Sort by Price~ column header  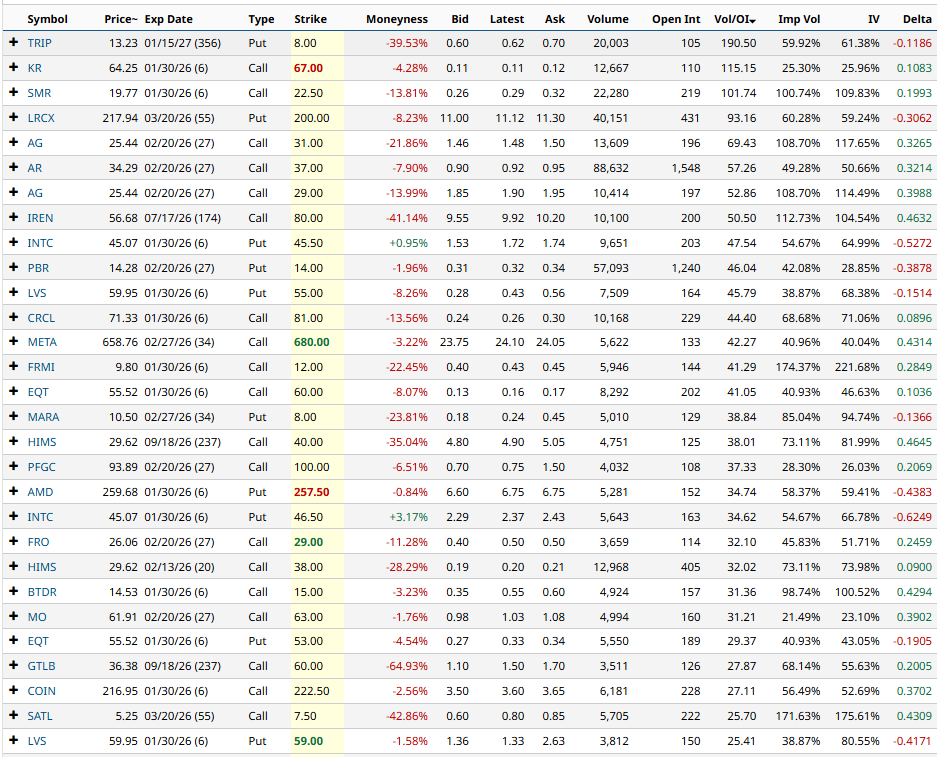click(121, 19)
